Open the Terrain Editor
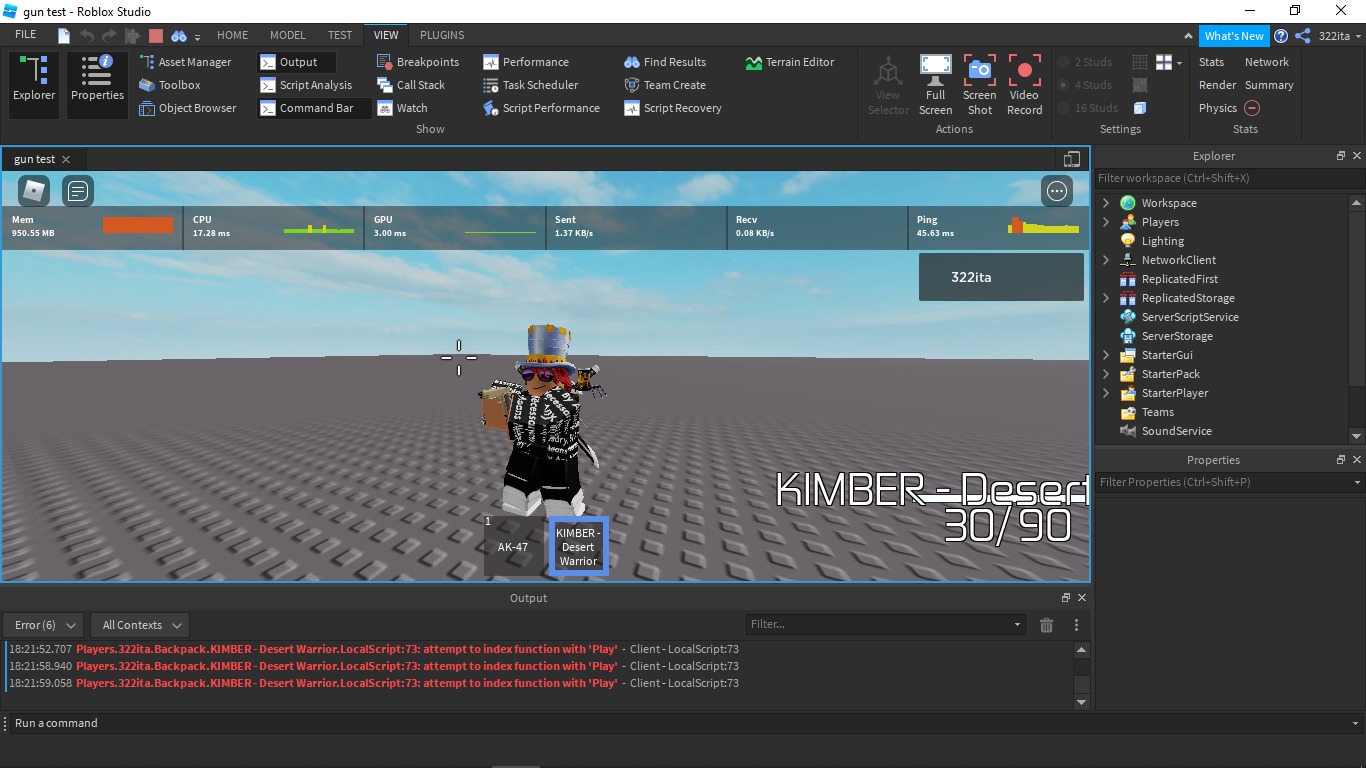 pyautogui.click(x=791, y=61)
